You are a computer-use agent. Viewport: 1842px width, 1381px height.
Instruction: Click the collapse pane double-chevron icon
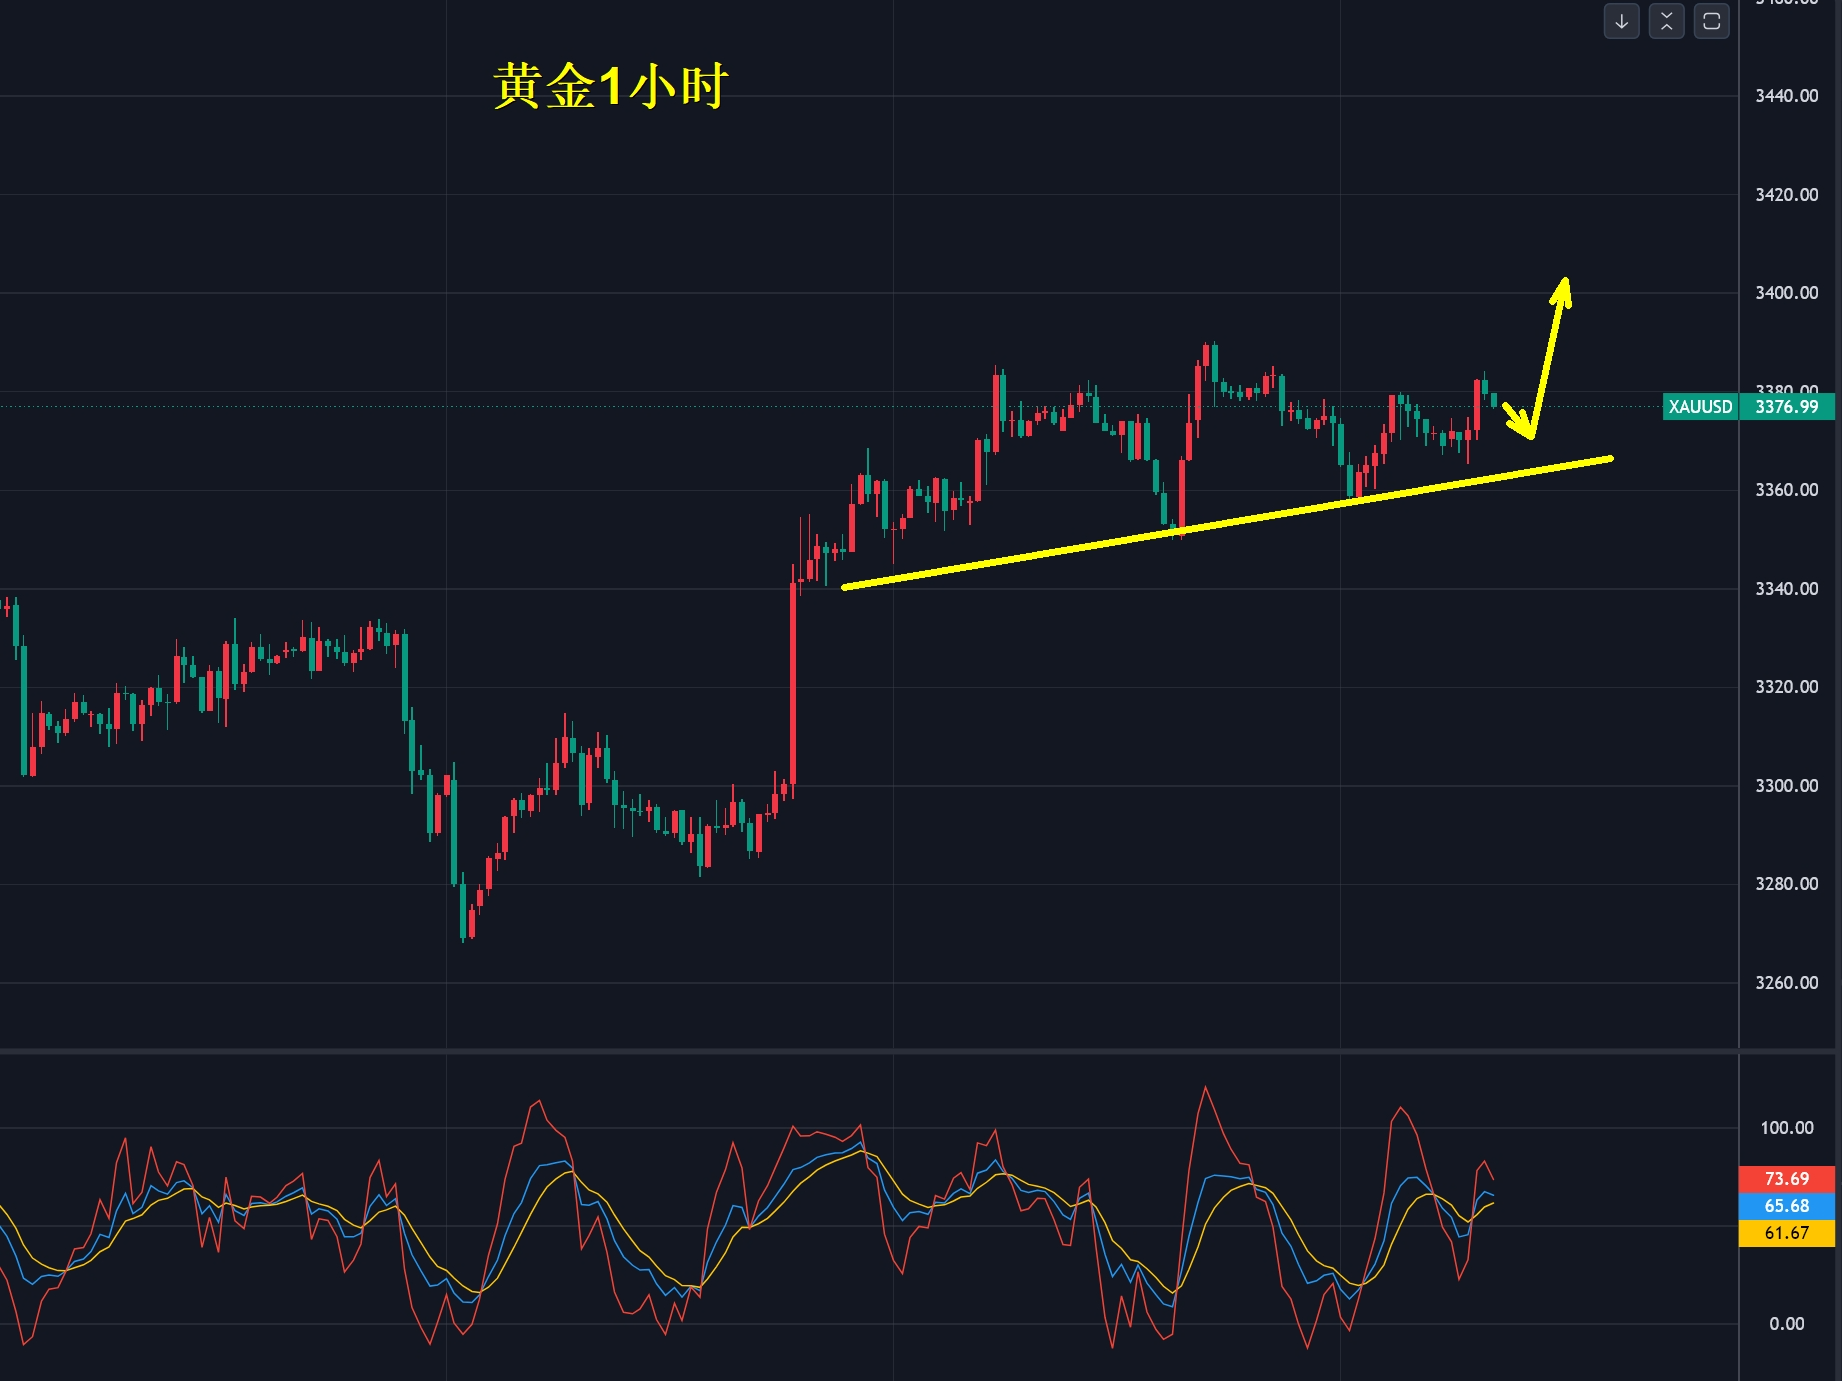(x=1666, y=21)
